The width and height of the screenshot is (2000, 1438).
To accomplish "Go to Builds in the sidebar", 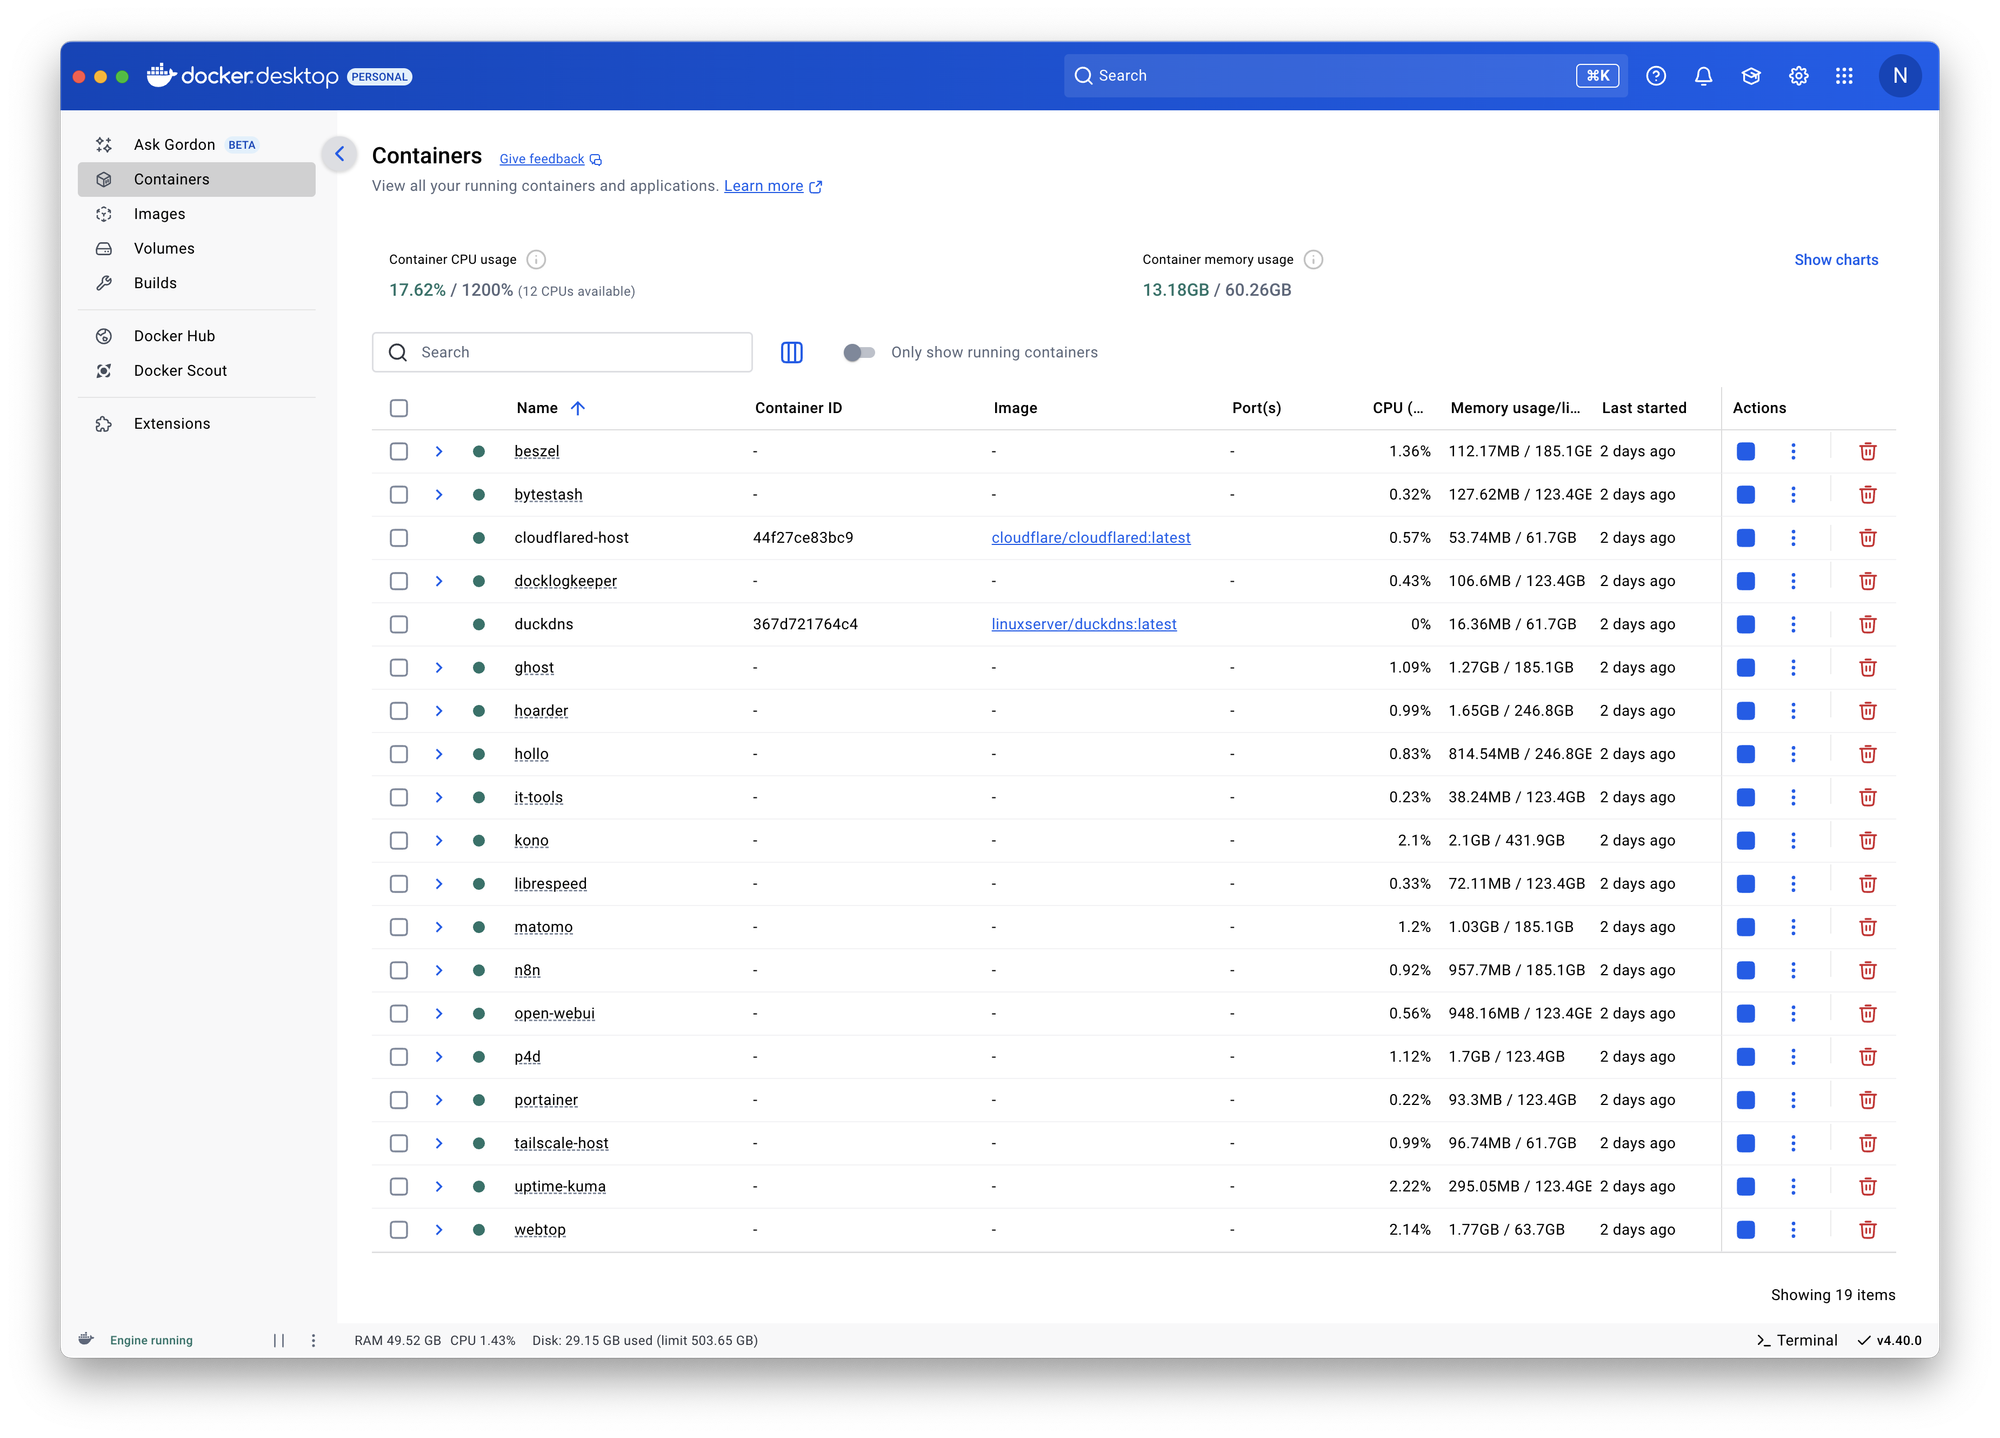I will 197,283.
